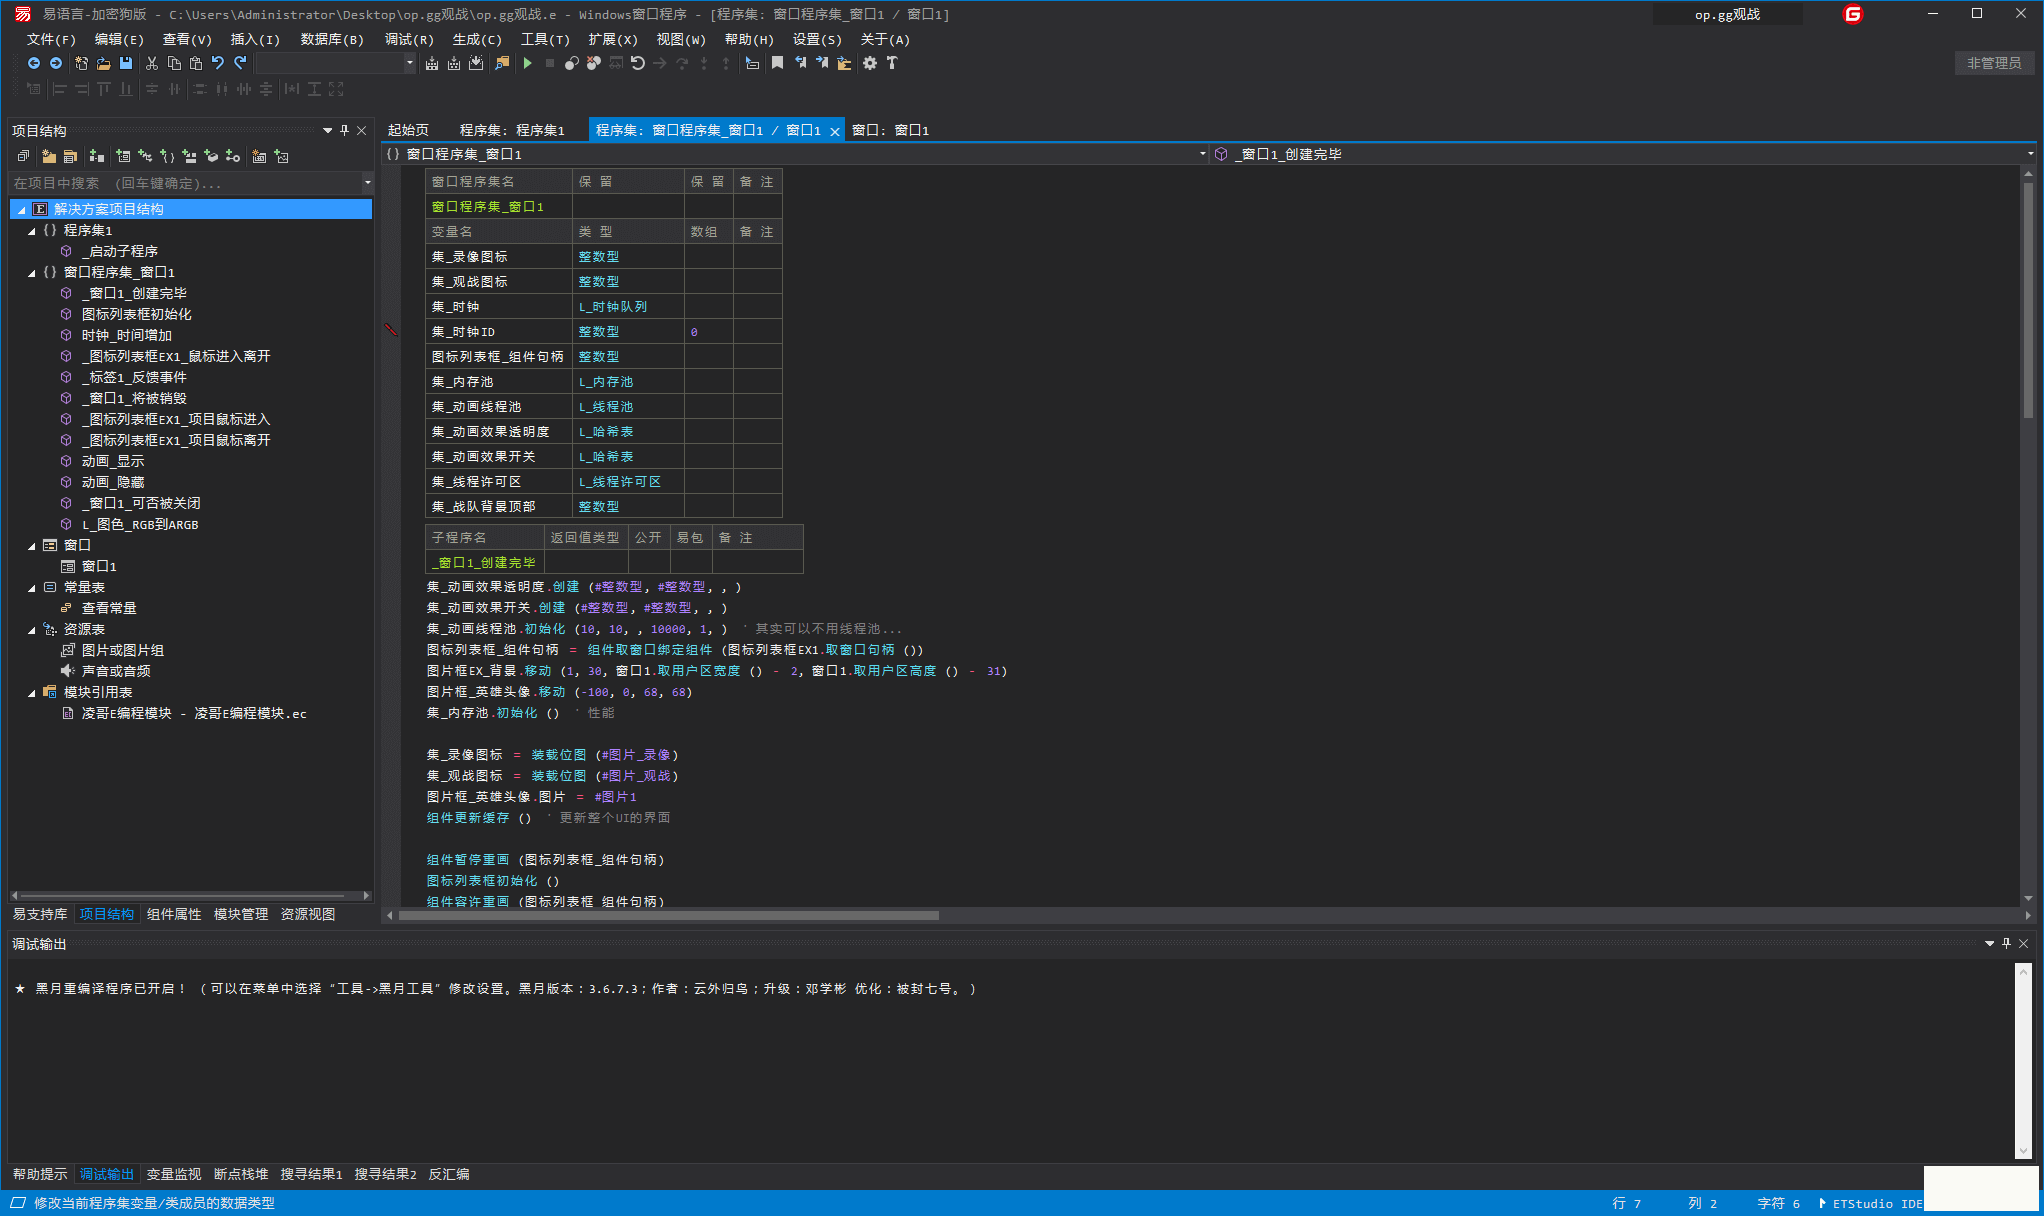
Task: Open the 数据库(B) menu
Action: pos(332,39)
